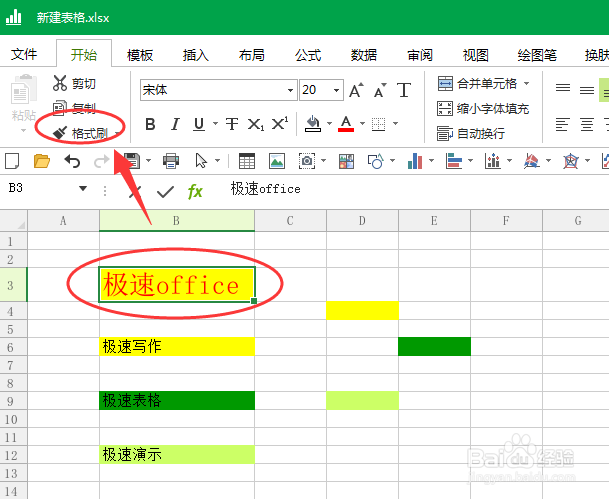Switch to the Template (模板) tab
Image resolution: width=609 pixels, height=499 pixels.
[x=140, y=55]
